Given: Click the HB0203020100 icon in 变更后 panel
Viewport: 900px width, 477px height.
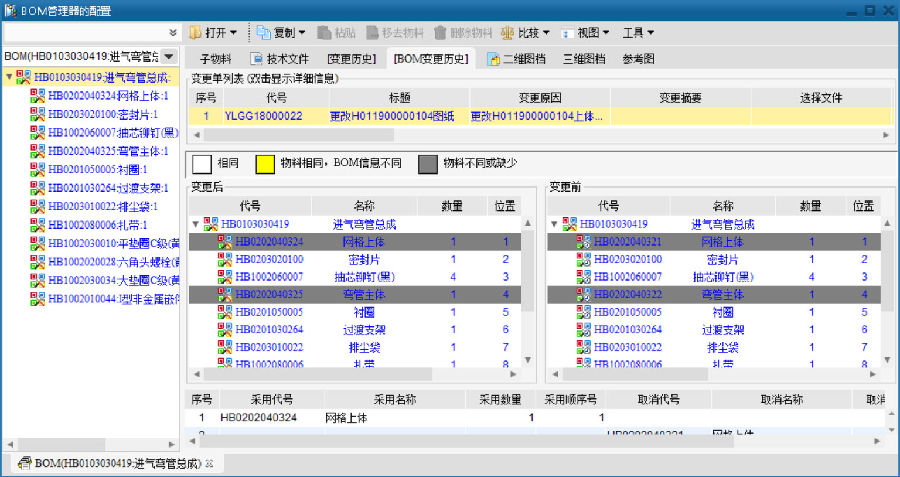Looking at the screenshot, I should pos(225,259).
